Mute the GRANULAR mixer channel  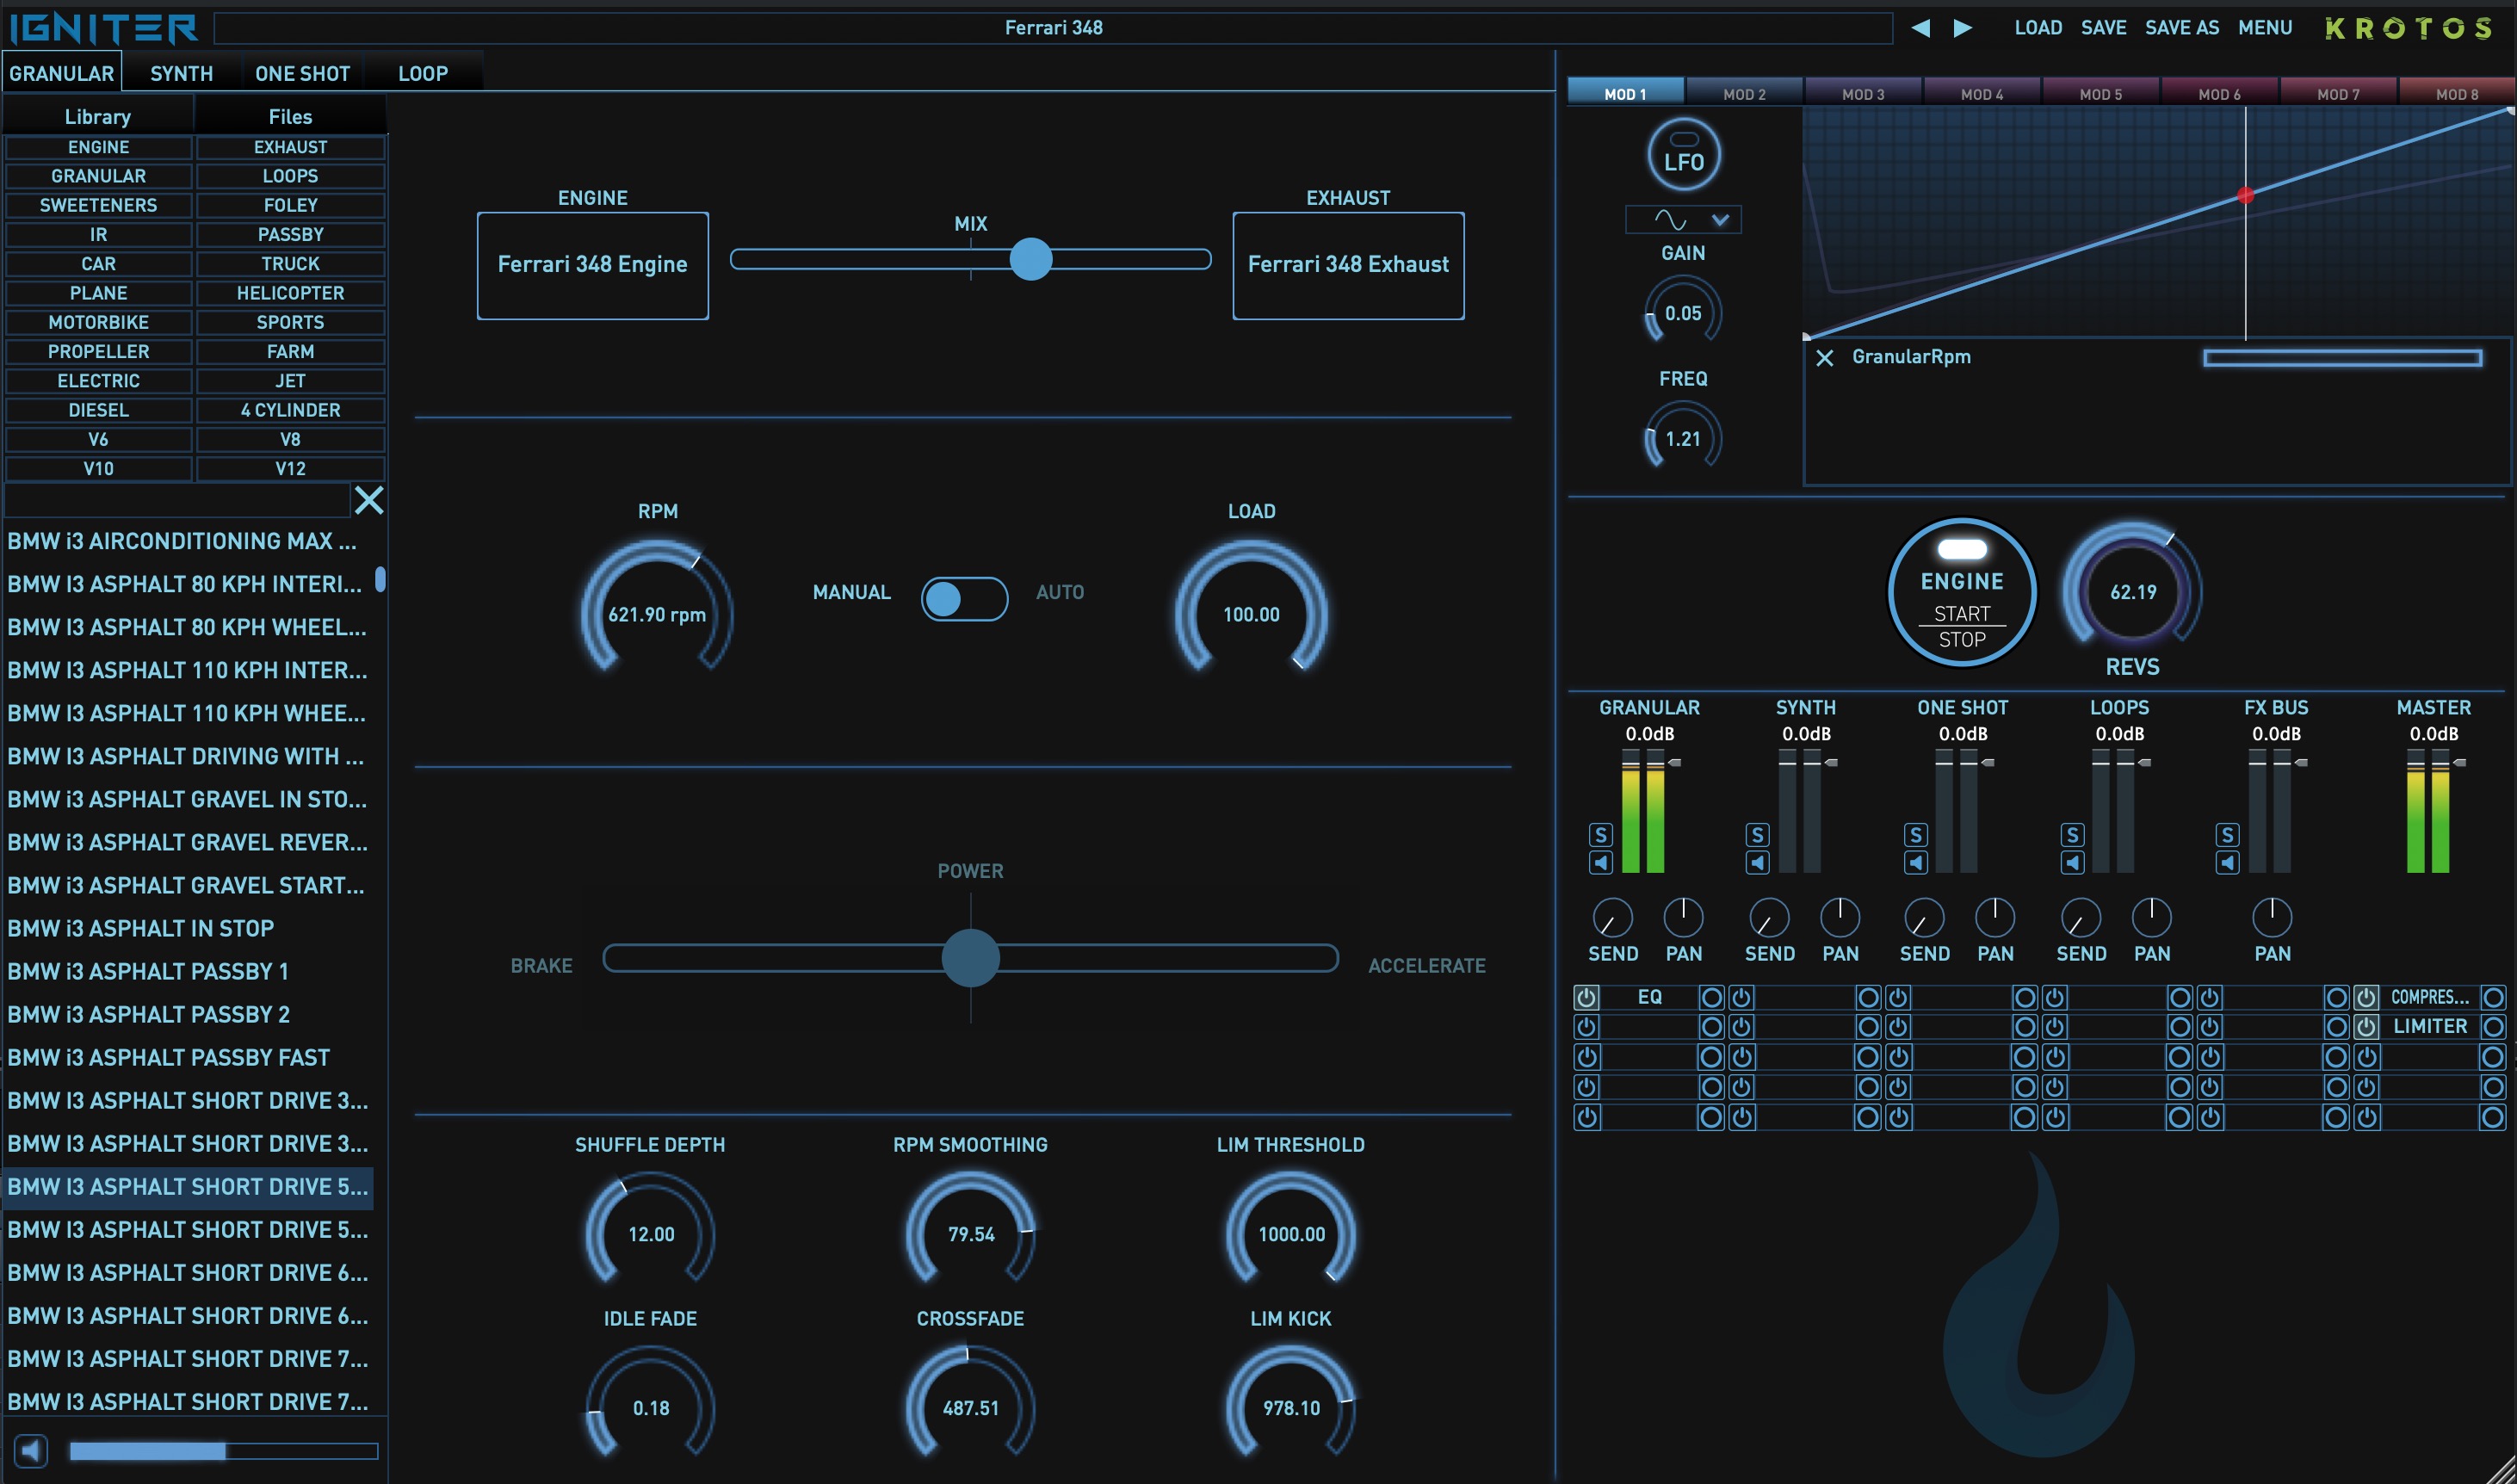click(1601, 863)
